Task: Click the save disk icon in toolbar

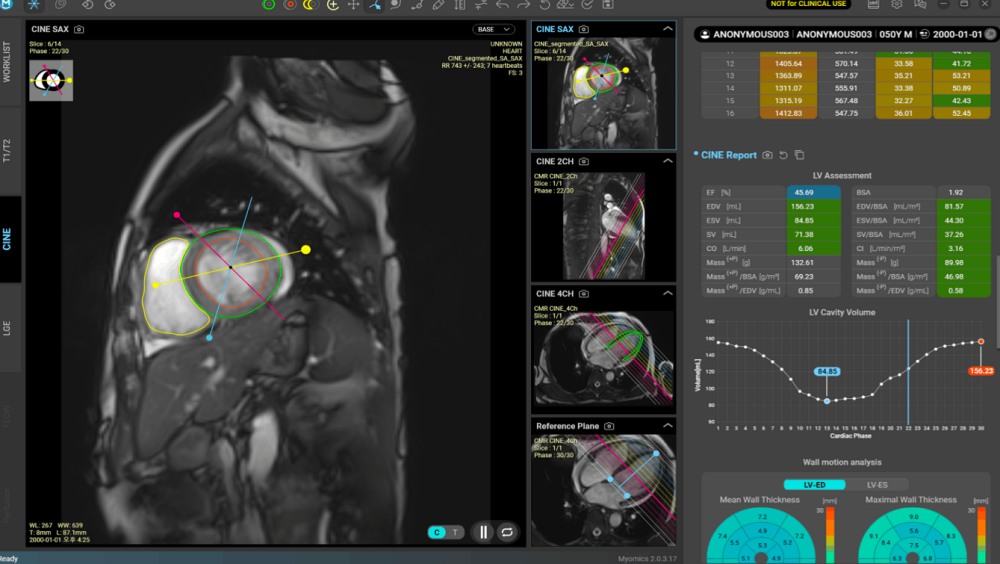Action: click(608, 4)
